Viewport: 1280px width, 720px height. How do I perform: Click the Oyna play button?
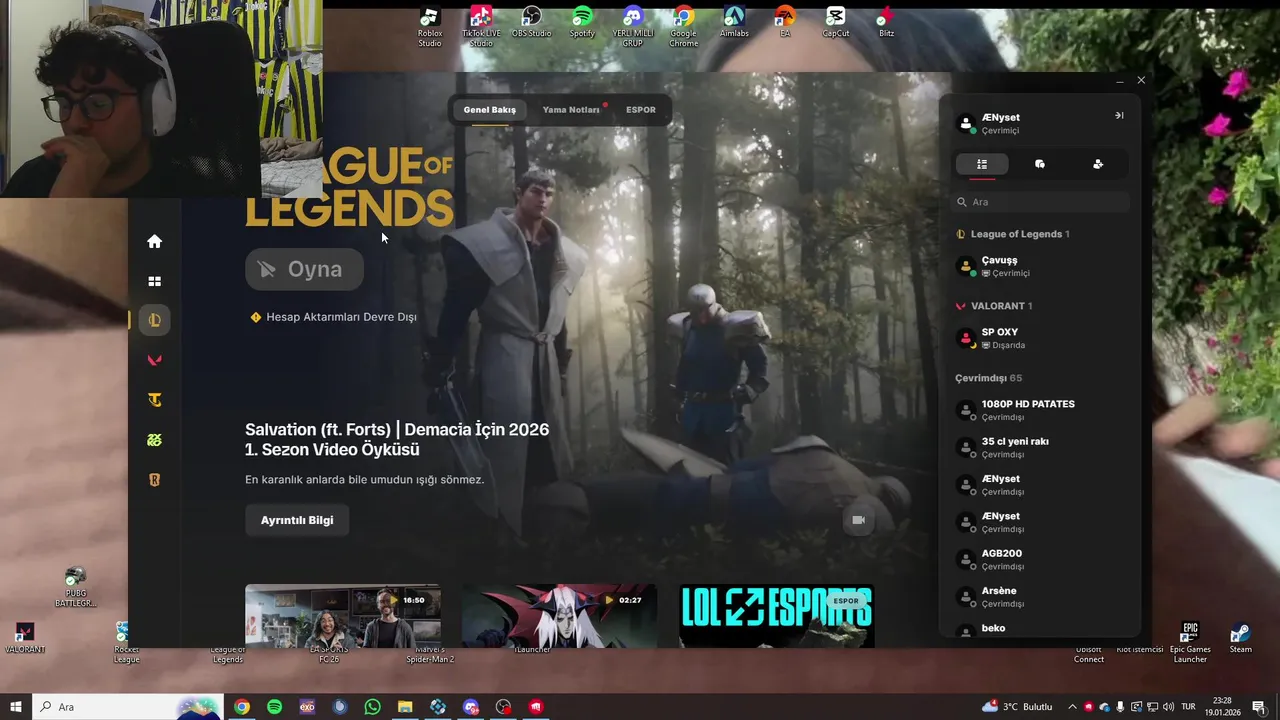pos(304,269)
